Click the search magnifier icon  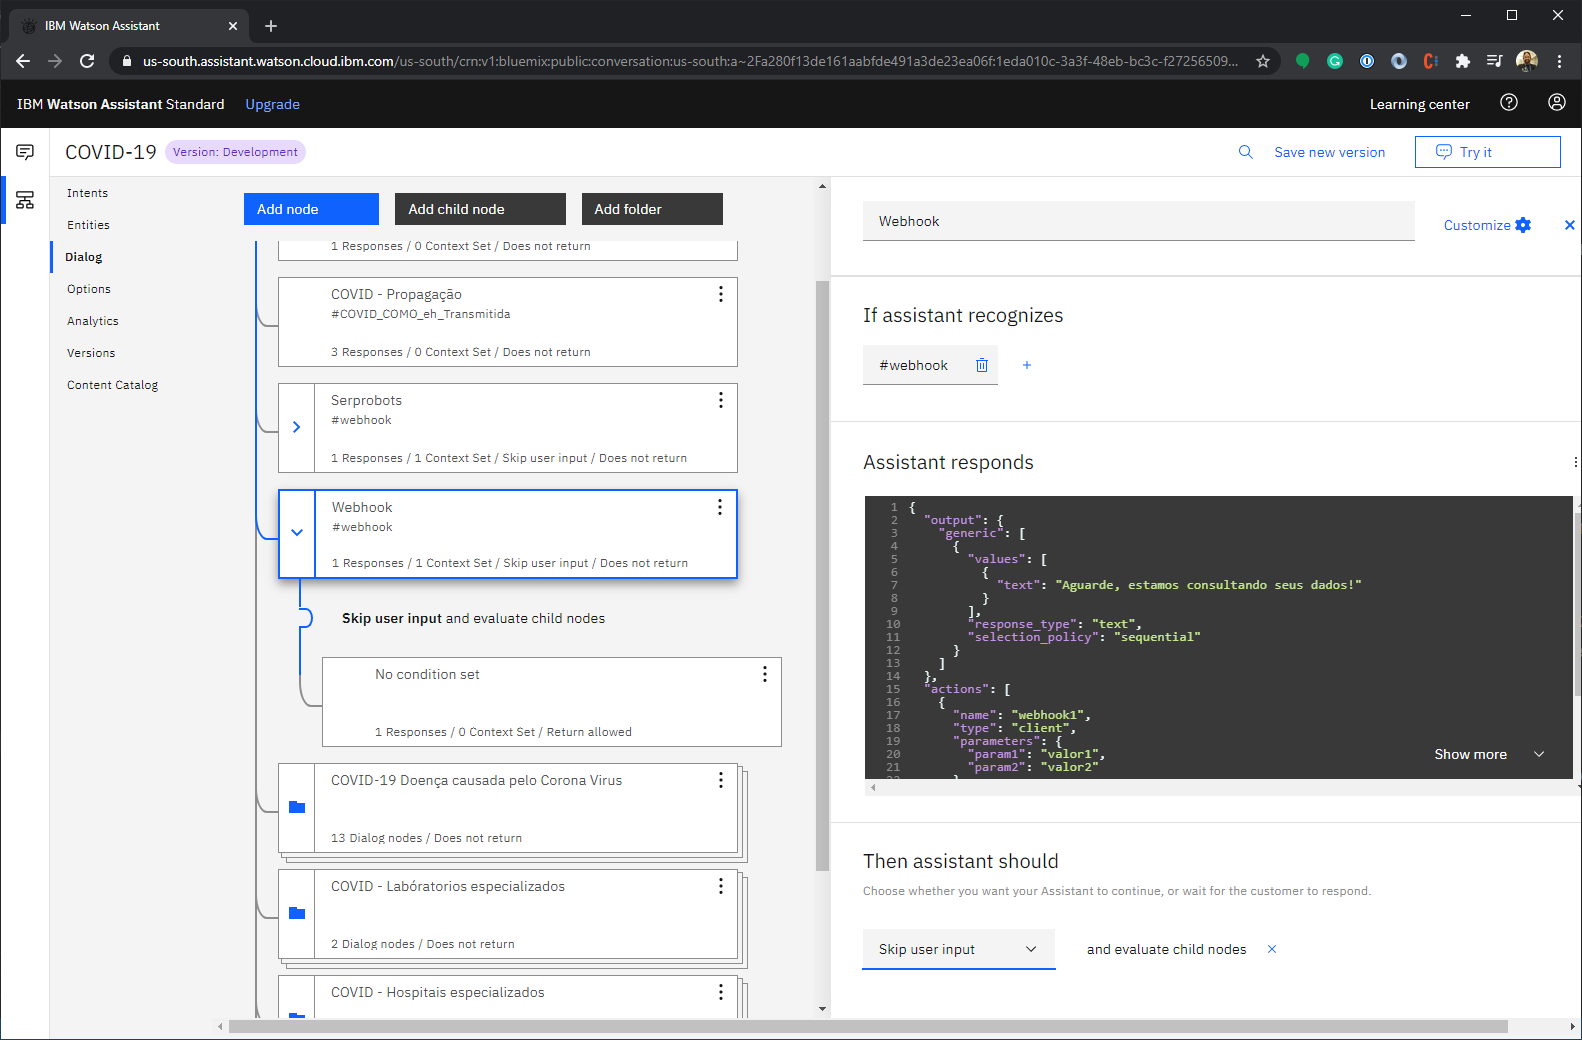click(x=1245, y=152)
